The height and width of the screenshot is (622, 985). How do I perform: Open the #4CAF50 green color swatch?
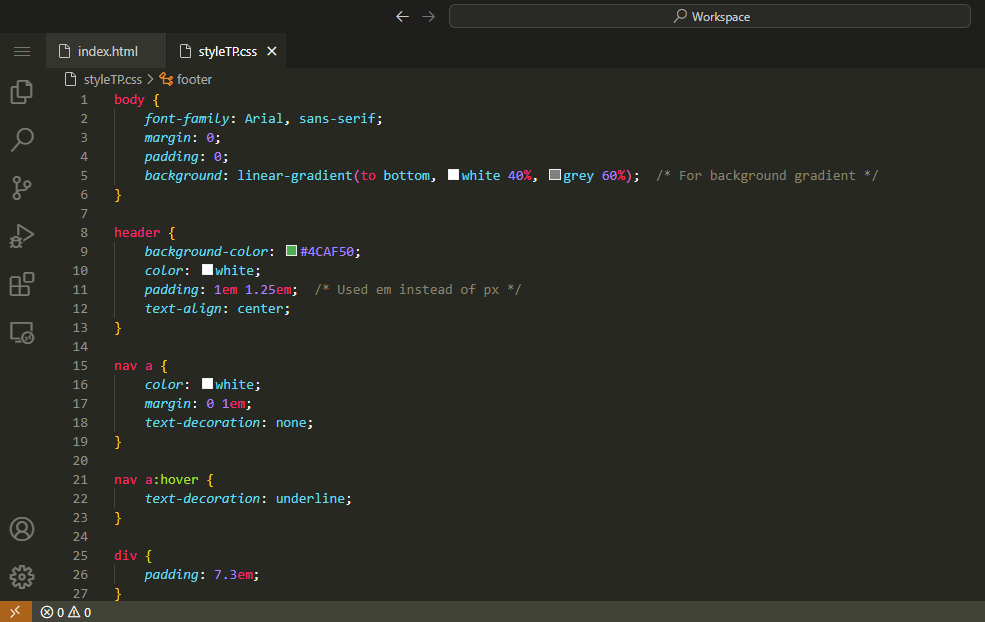pyautogui.click(x=291, y=251)
